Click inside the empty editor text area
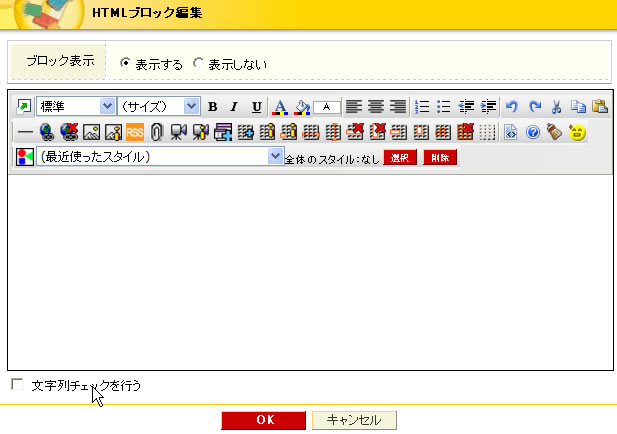This screenshot has width=617, height=434. click(x=310, y=272)
